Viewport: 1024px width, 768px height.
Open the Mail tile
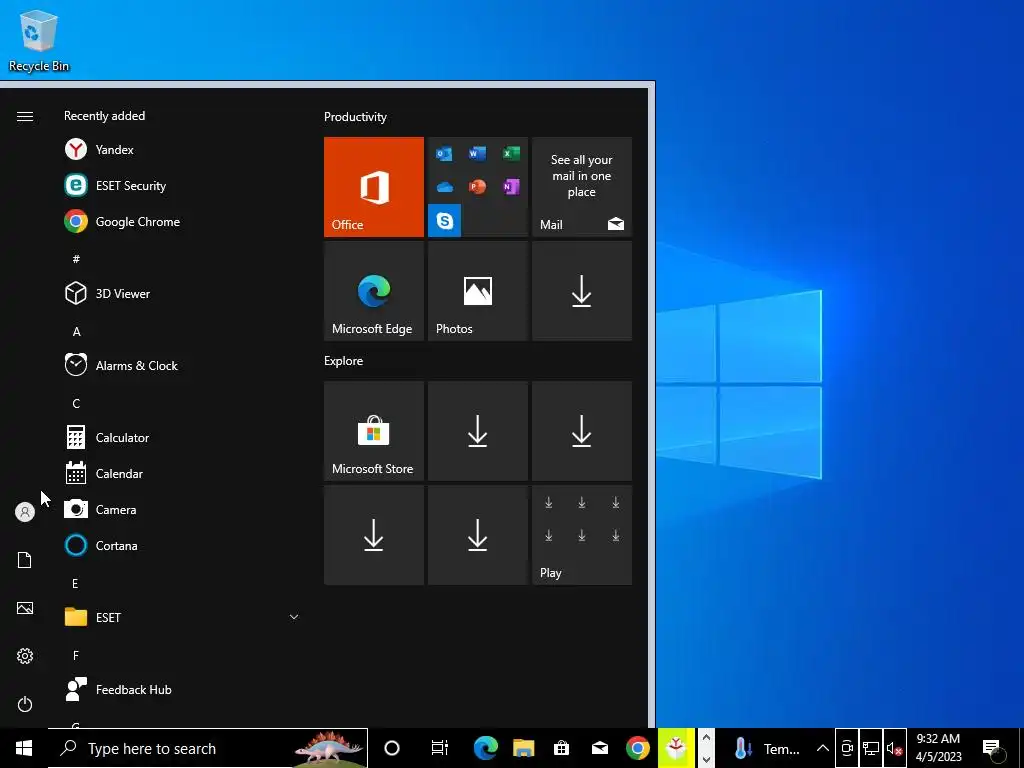pos(582,187)
